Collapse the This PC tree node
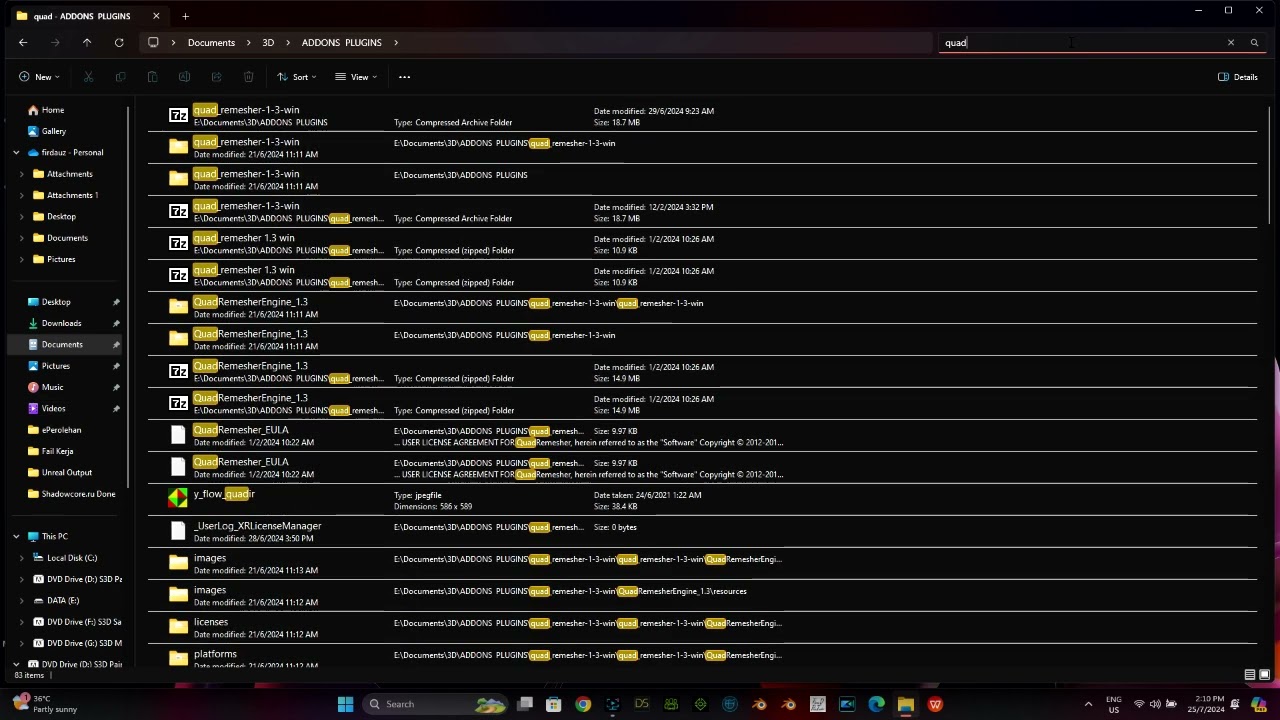Image resolution: width=1280 pixels, height=720 pixels. click(x=16, y=537)
